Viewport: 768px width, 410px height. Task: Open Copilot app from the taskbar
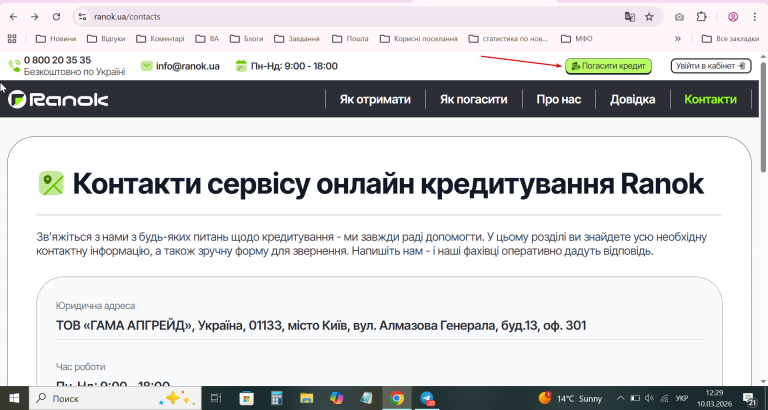click(336, 398)
